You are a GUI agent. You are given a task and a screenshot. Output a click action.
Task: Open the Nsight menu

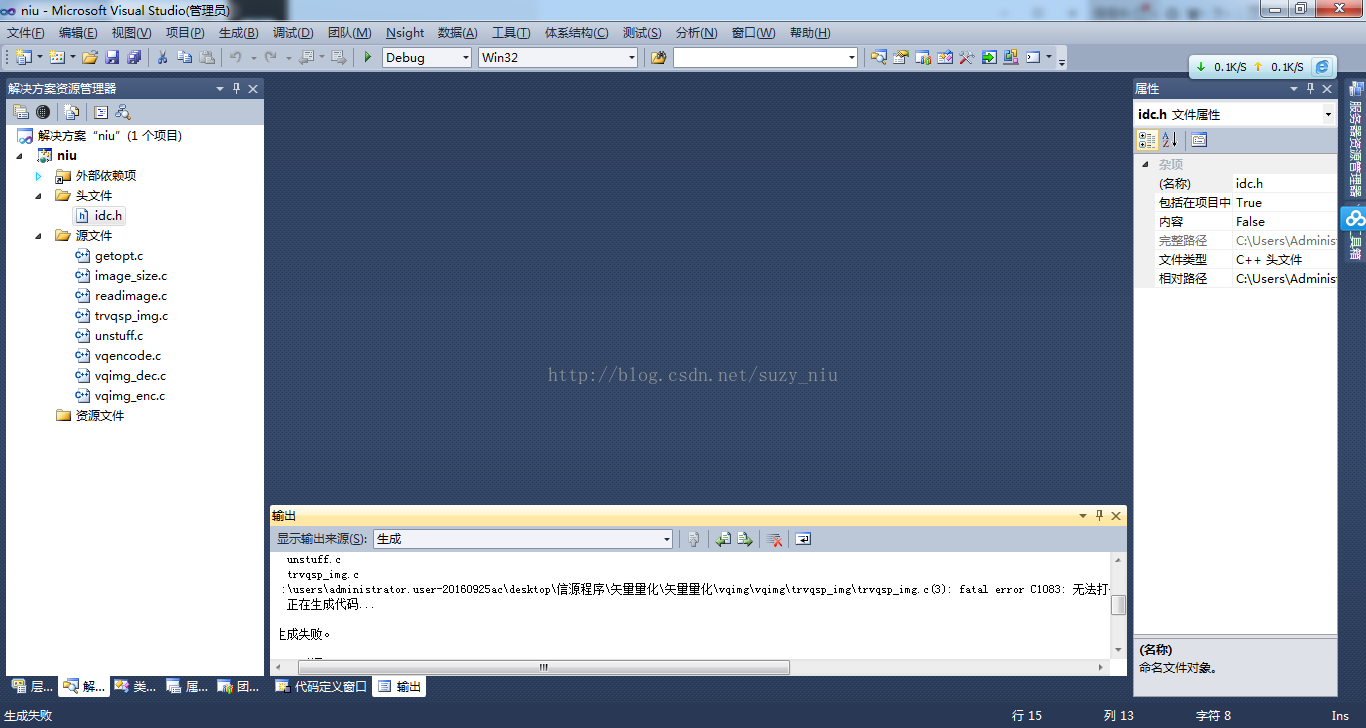(x=405, y=33)
